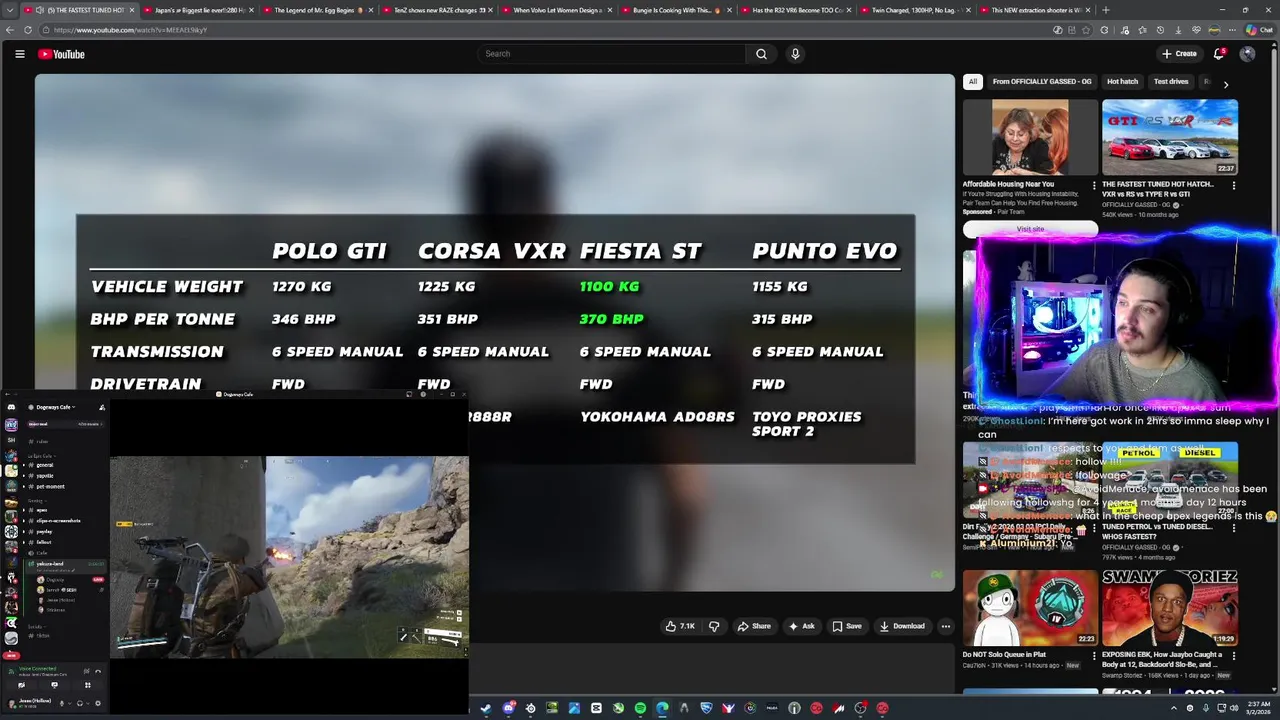Click the YouTube search input field
Screen dimensions: 1280x720
610,54
